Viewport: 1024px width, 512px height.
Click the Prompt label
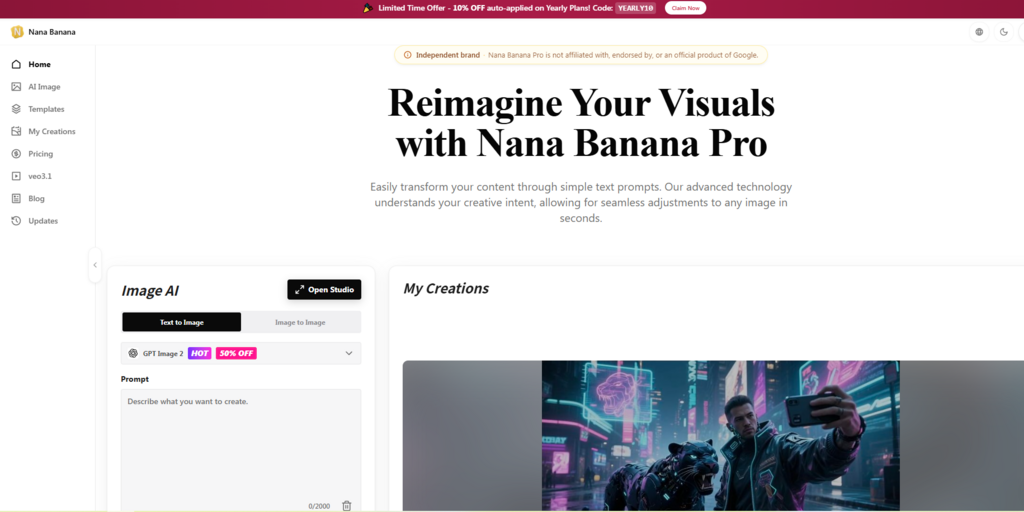(135, 379)
